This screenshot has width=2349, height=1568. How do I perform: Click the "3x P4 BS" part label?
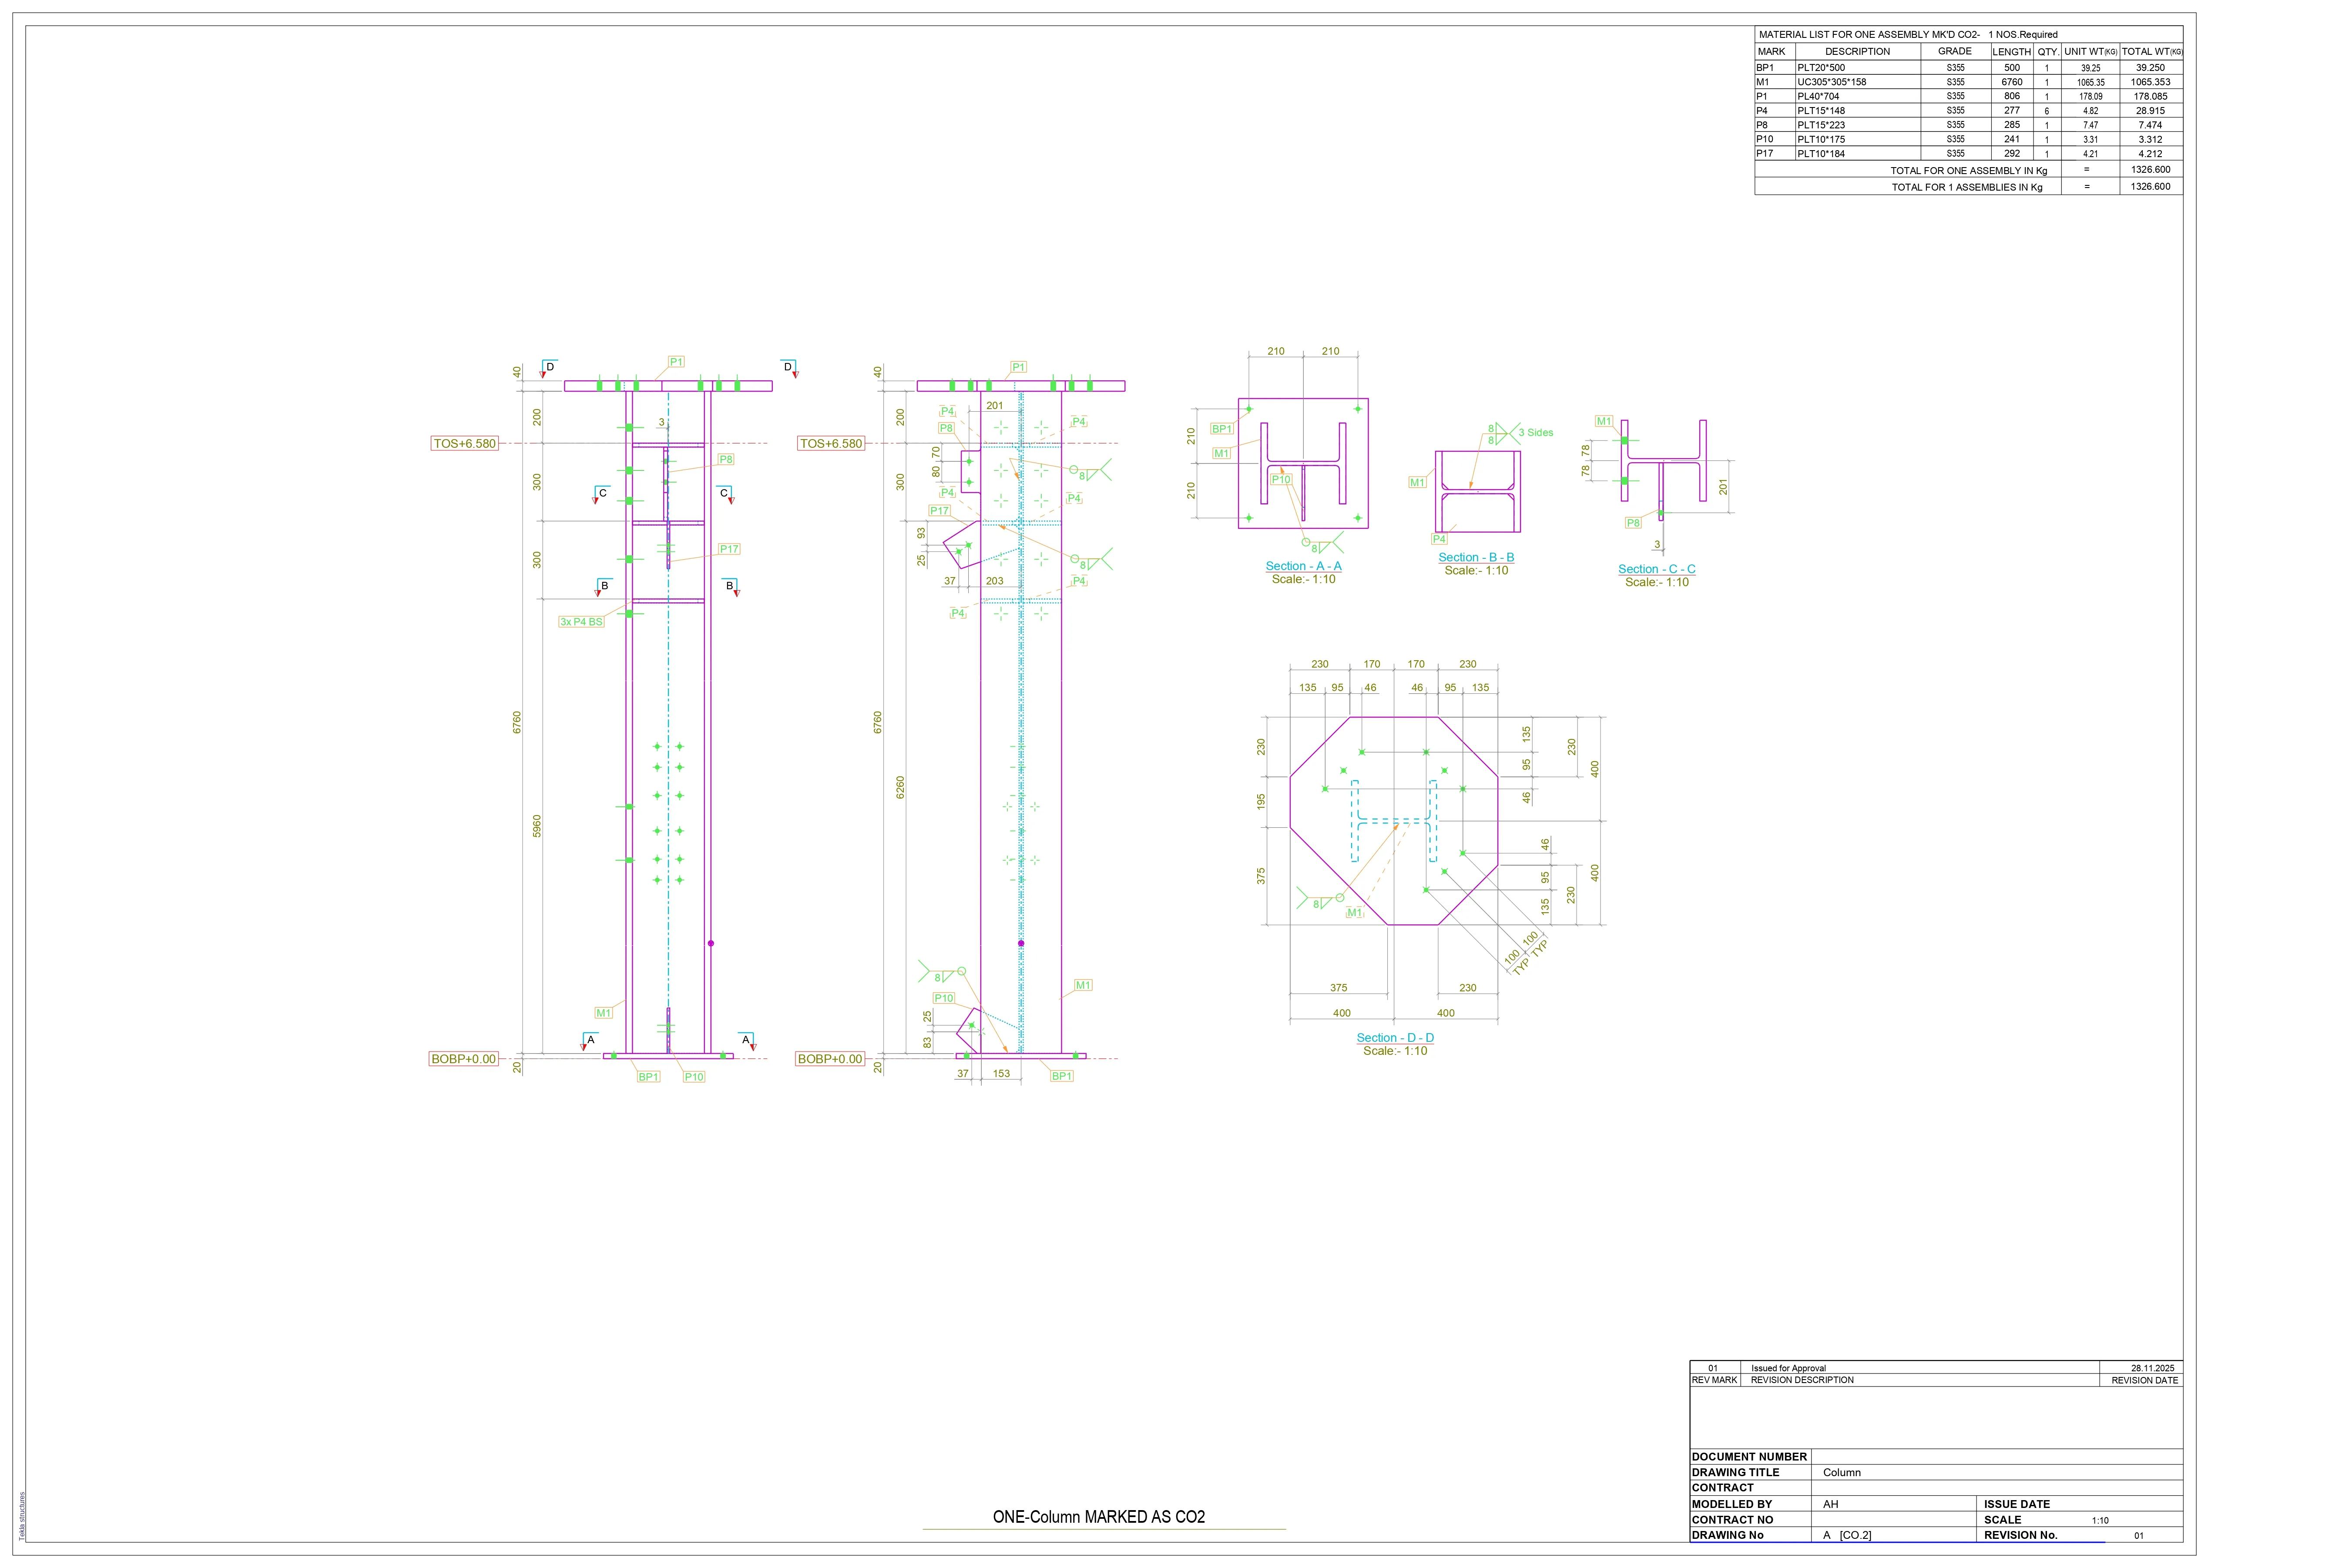pos(581,622)
